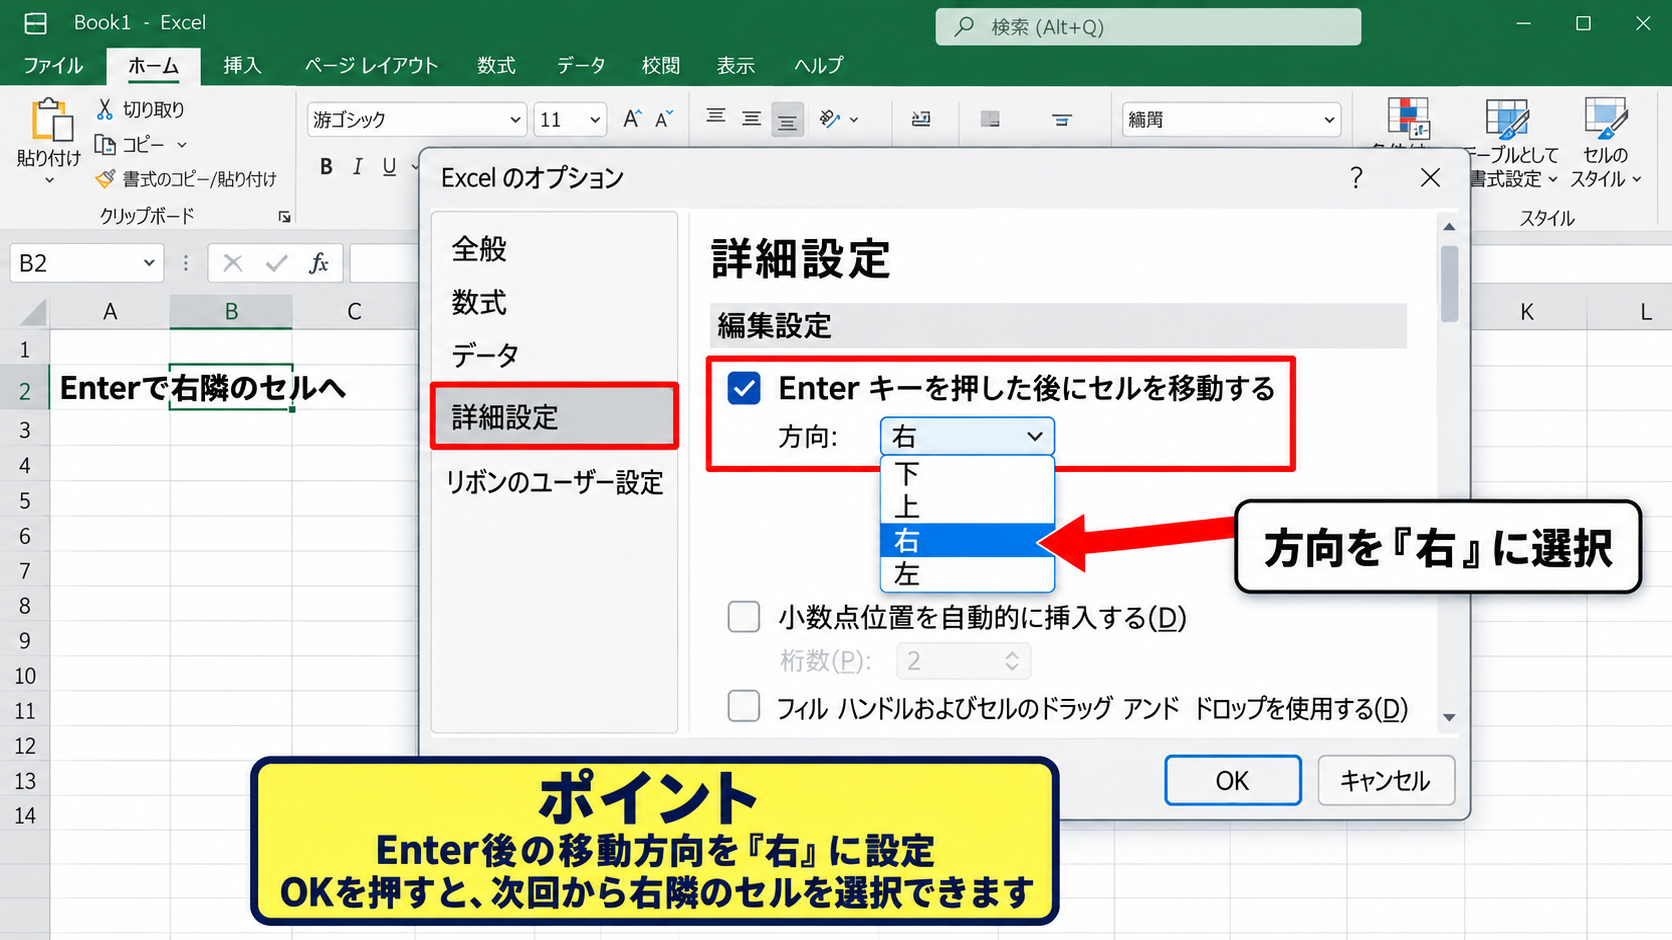1672x940 pixels.
Task: Click the text orientation icon
Action: tap(829, 119)
